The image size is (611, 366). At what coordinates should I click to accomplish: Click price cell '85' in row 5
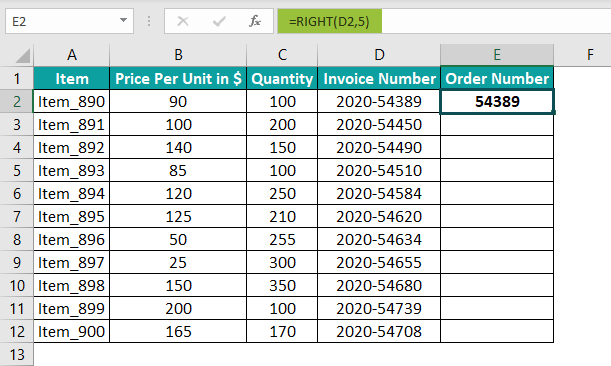(x=178, y=170)
